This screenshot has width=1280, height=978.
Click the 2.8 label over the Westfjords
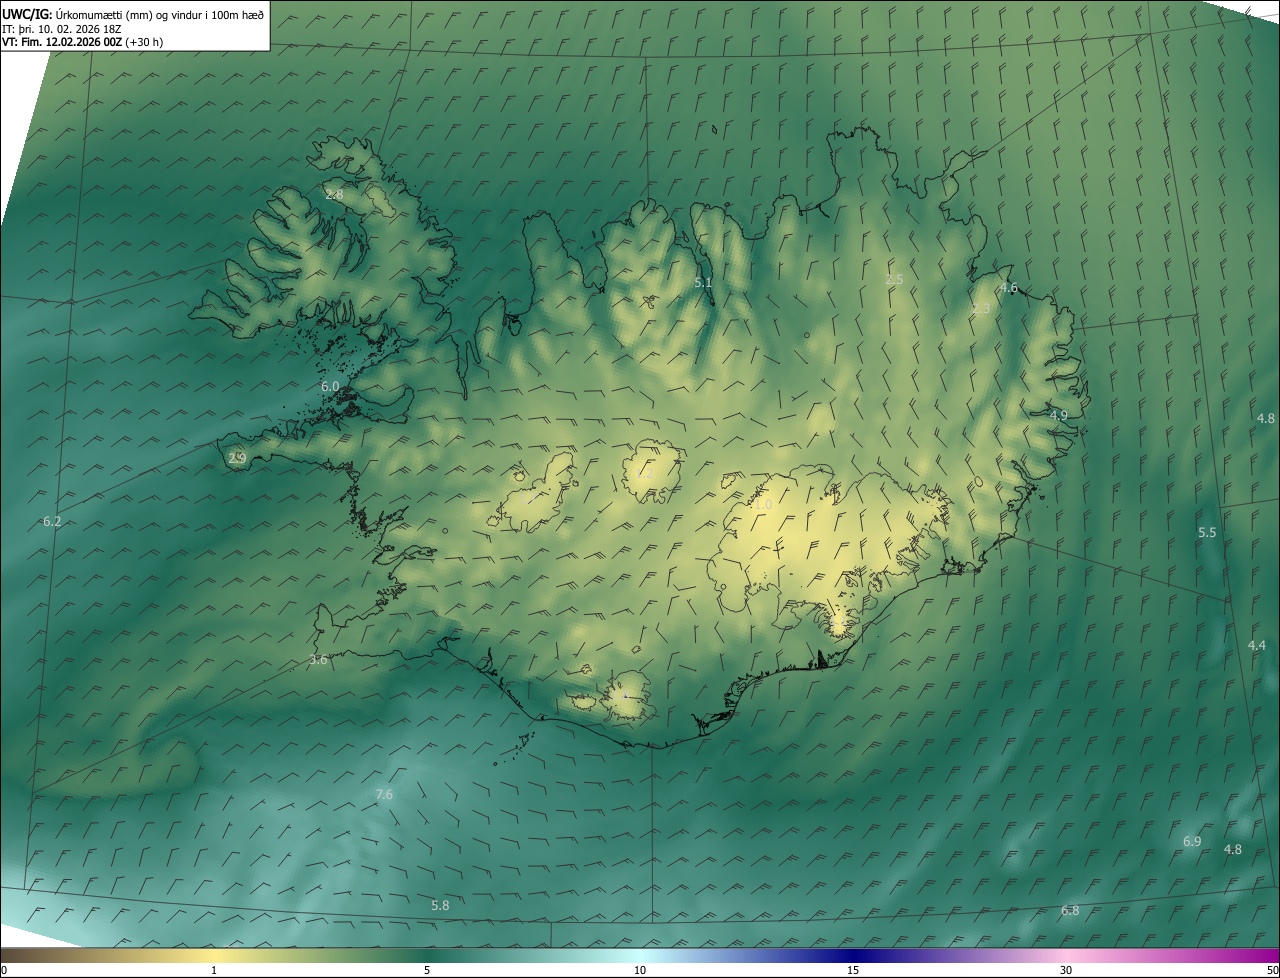(x=334, y=195)
